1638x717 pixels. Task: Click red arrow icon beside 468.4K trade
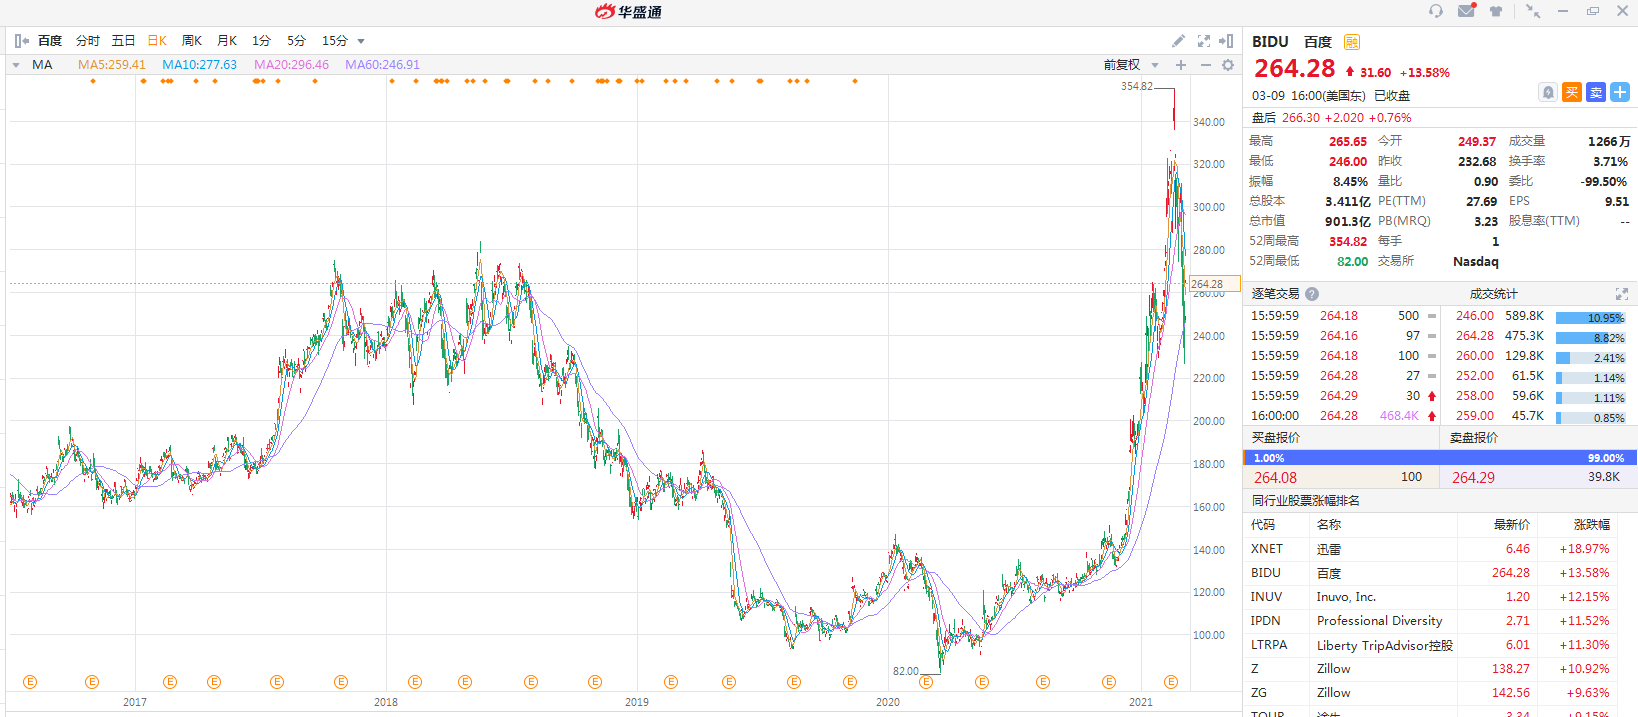pyautogui.click(x=1432, y=416)
